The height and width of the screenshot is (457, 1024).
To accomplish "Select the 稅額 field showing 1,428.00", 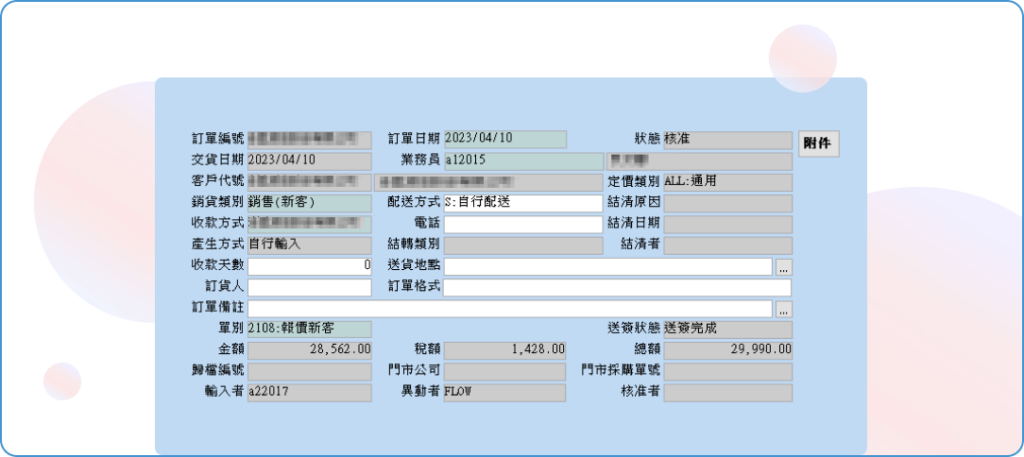I will tap(504, 350).
